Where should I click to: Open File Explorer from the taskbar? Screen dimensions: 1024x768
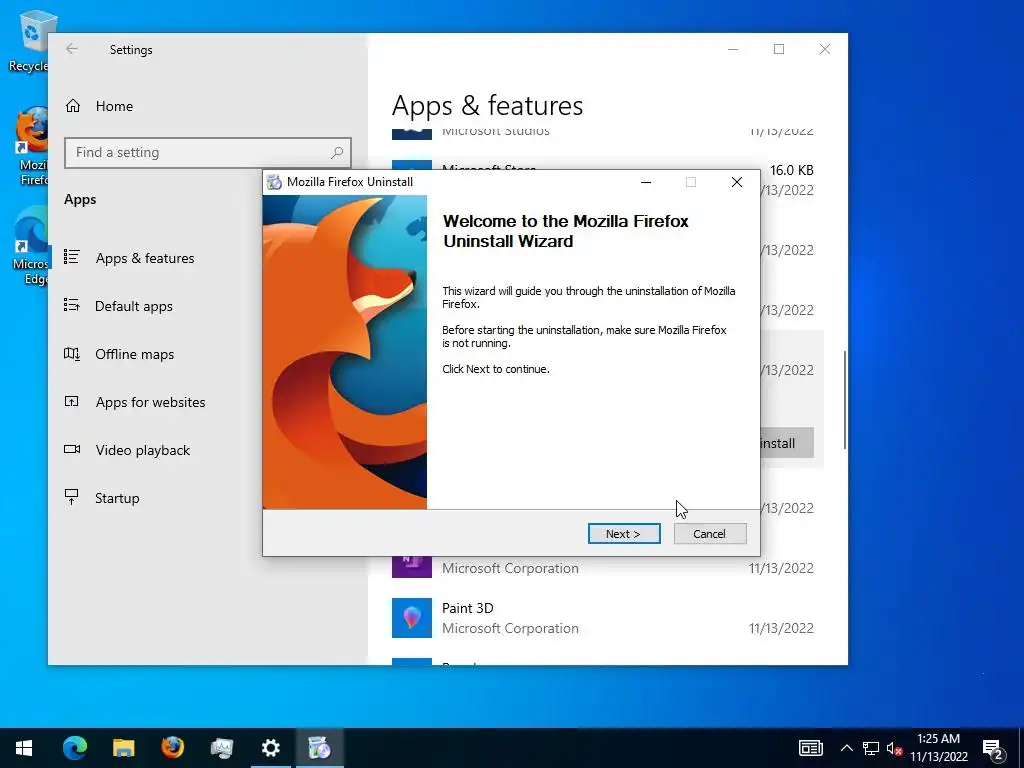pyautogui.click(x=123, y=748)
